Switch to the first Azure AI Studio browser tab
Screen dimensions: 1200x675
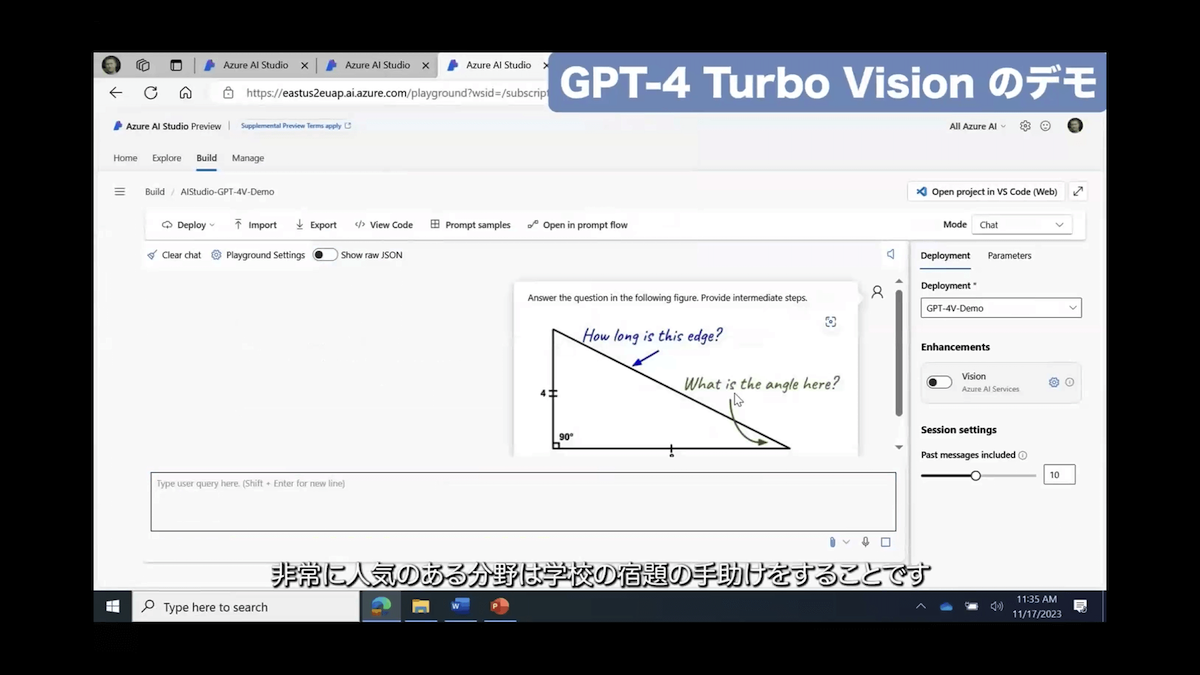click(x=255, y=65)
